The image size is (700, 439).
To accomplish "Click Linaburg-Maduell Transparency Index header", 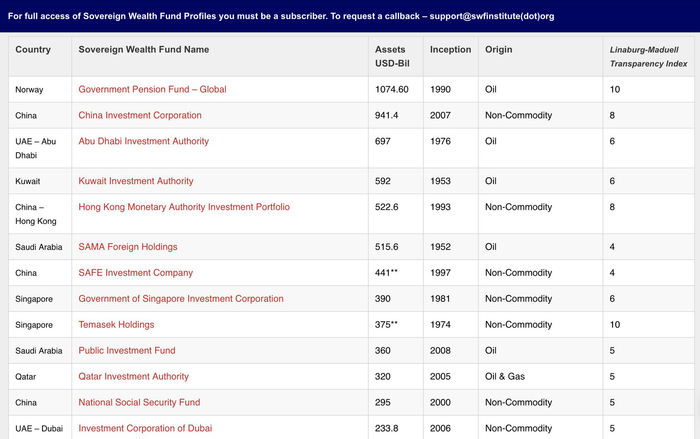I will [648, 56].
